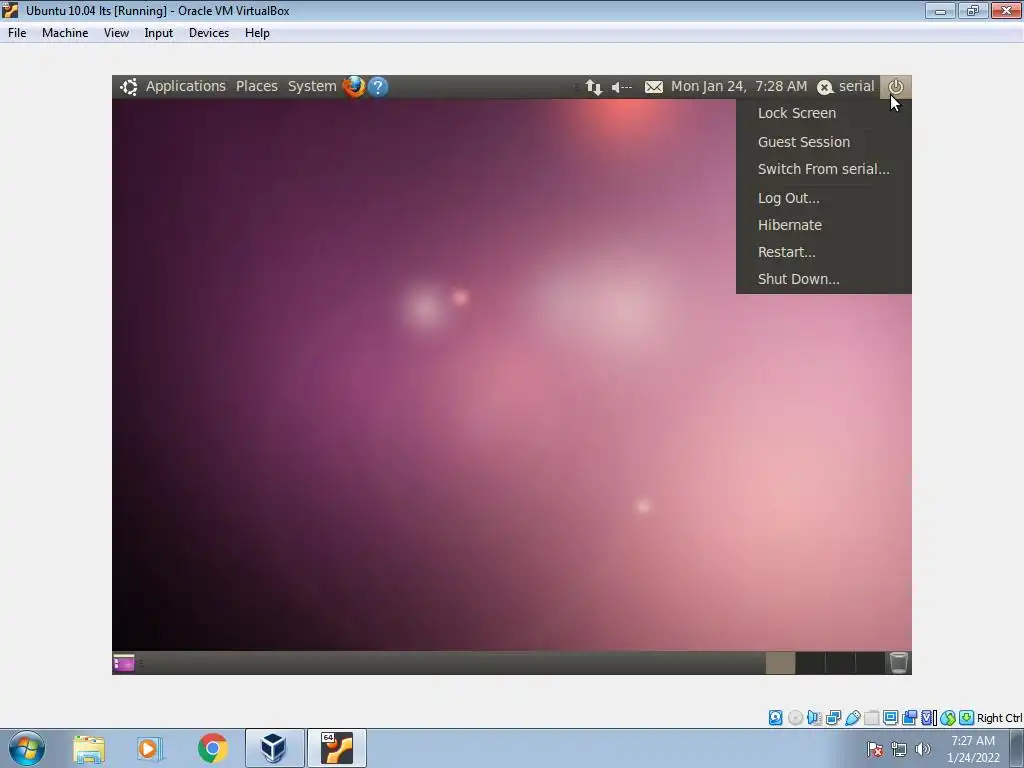
Task: Open VirtualBox Devices menu
Action: click(x=209, y=33)
